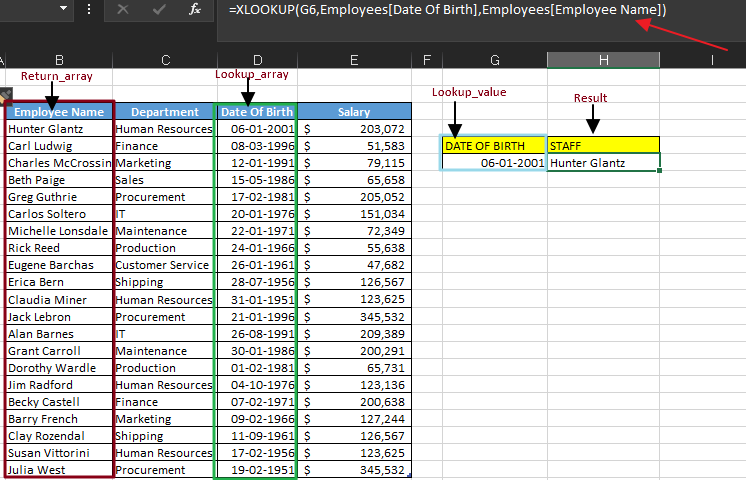
Task: Select cell Alan Barnes
Action: [59, 334]
